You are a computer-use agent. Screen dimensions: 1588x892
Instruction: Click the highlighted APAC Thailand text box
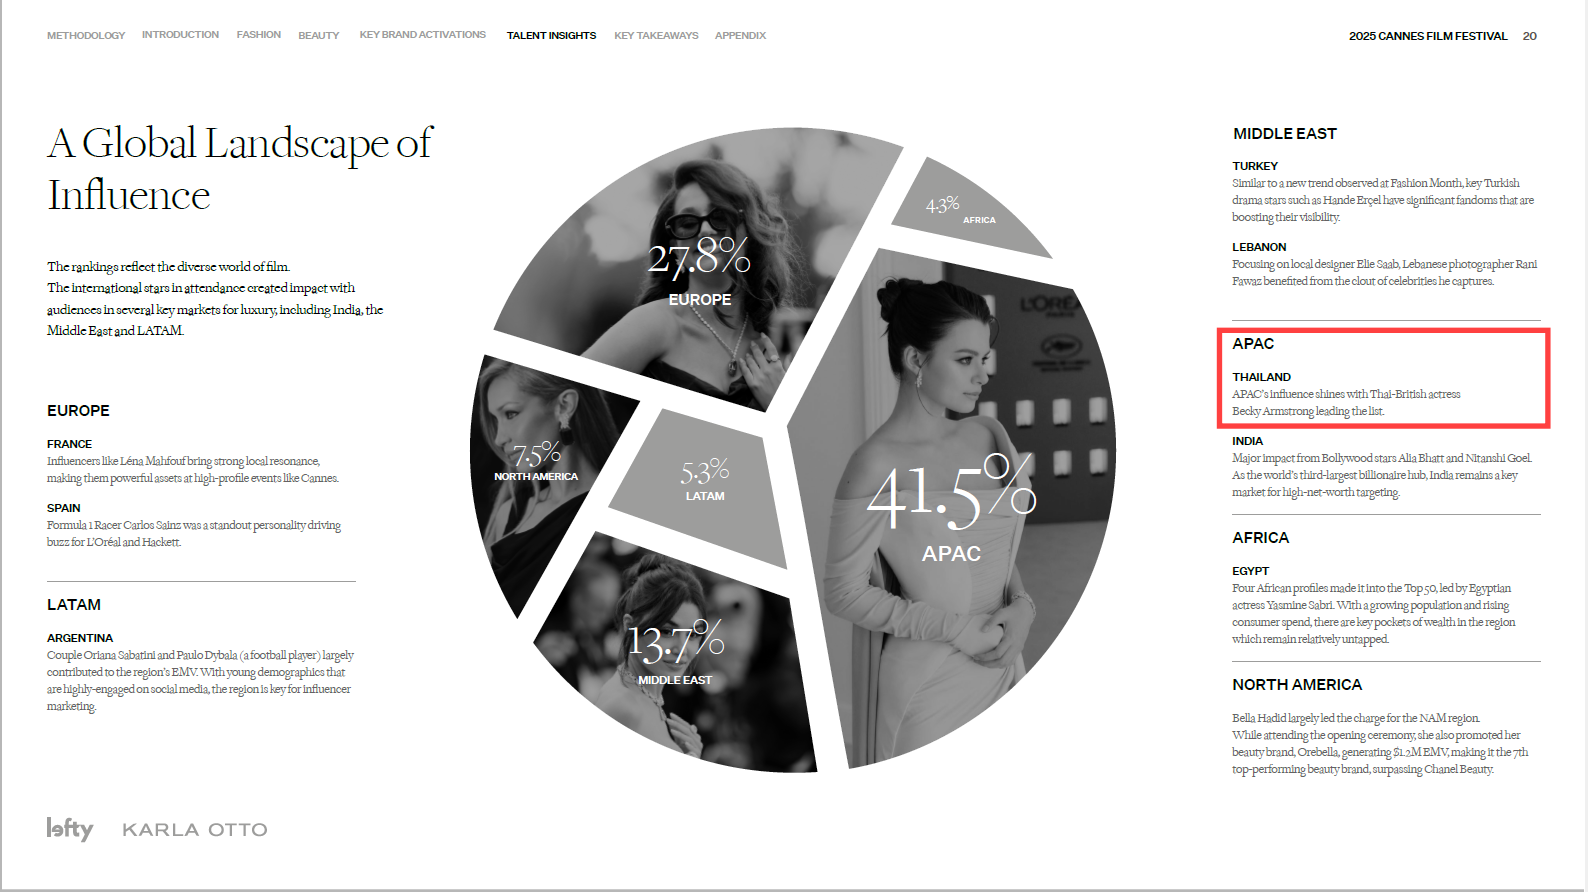(1383, 378)
